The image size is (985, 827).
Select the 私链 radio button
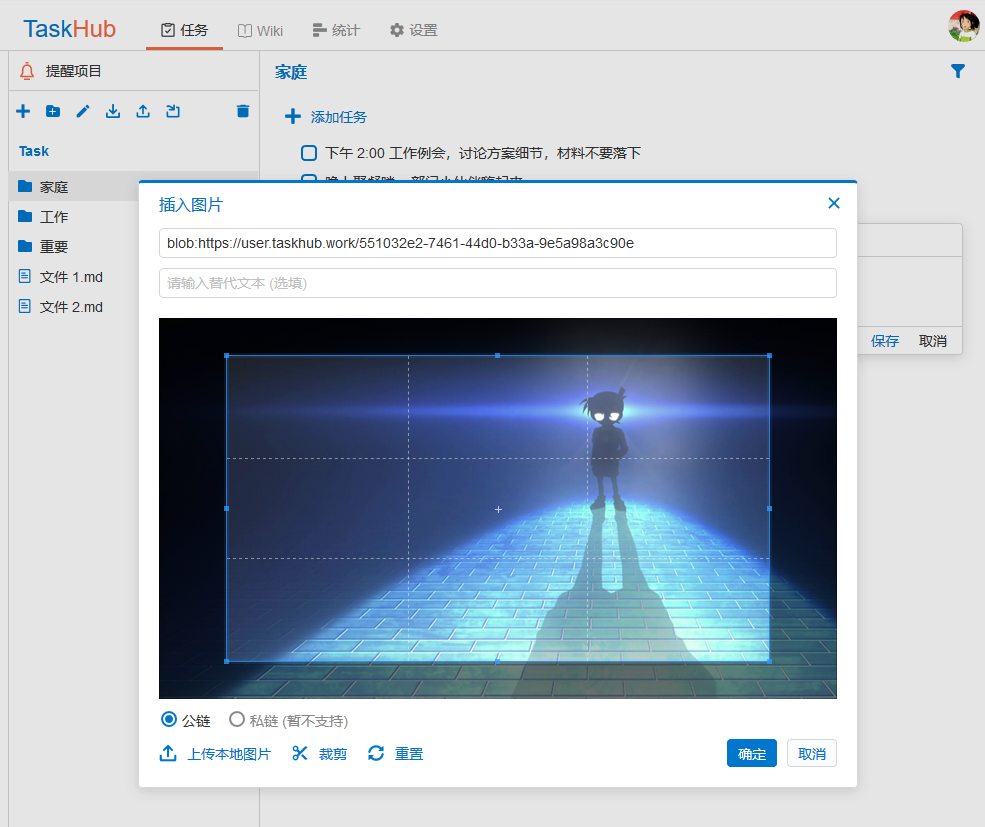pyautogui.click(x=237, y=720)
